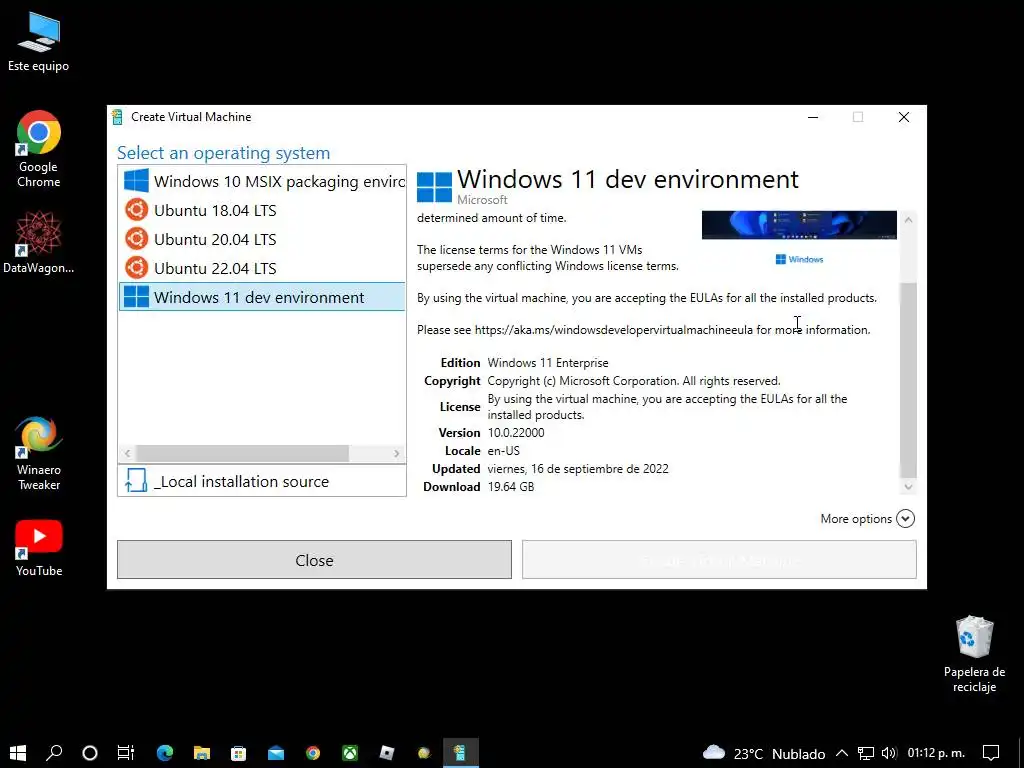
Task: Click large Windows logo in details header
Action: (434, 187)
